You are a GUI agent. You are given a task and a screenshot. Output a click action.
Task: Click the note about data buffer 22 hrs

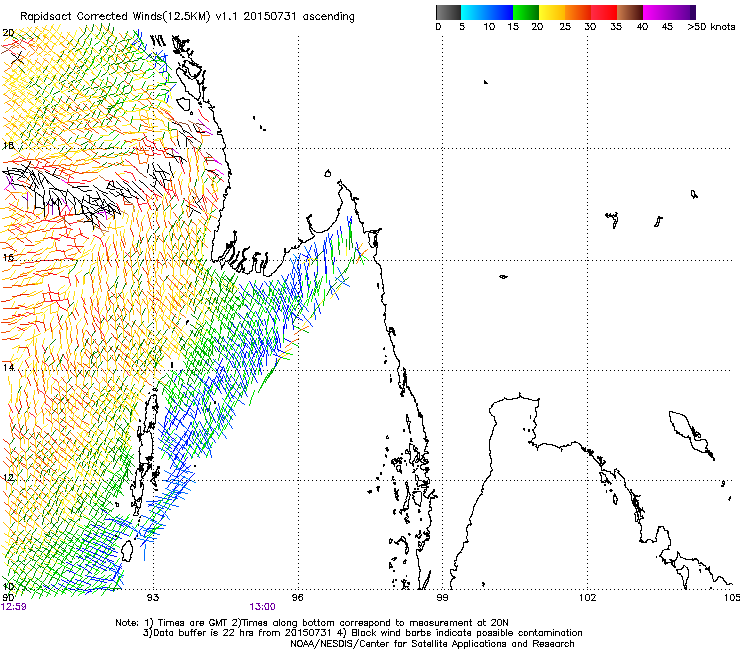[239, 633]
